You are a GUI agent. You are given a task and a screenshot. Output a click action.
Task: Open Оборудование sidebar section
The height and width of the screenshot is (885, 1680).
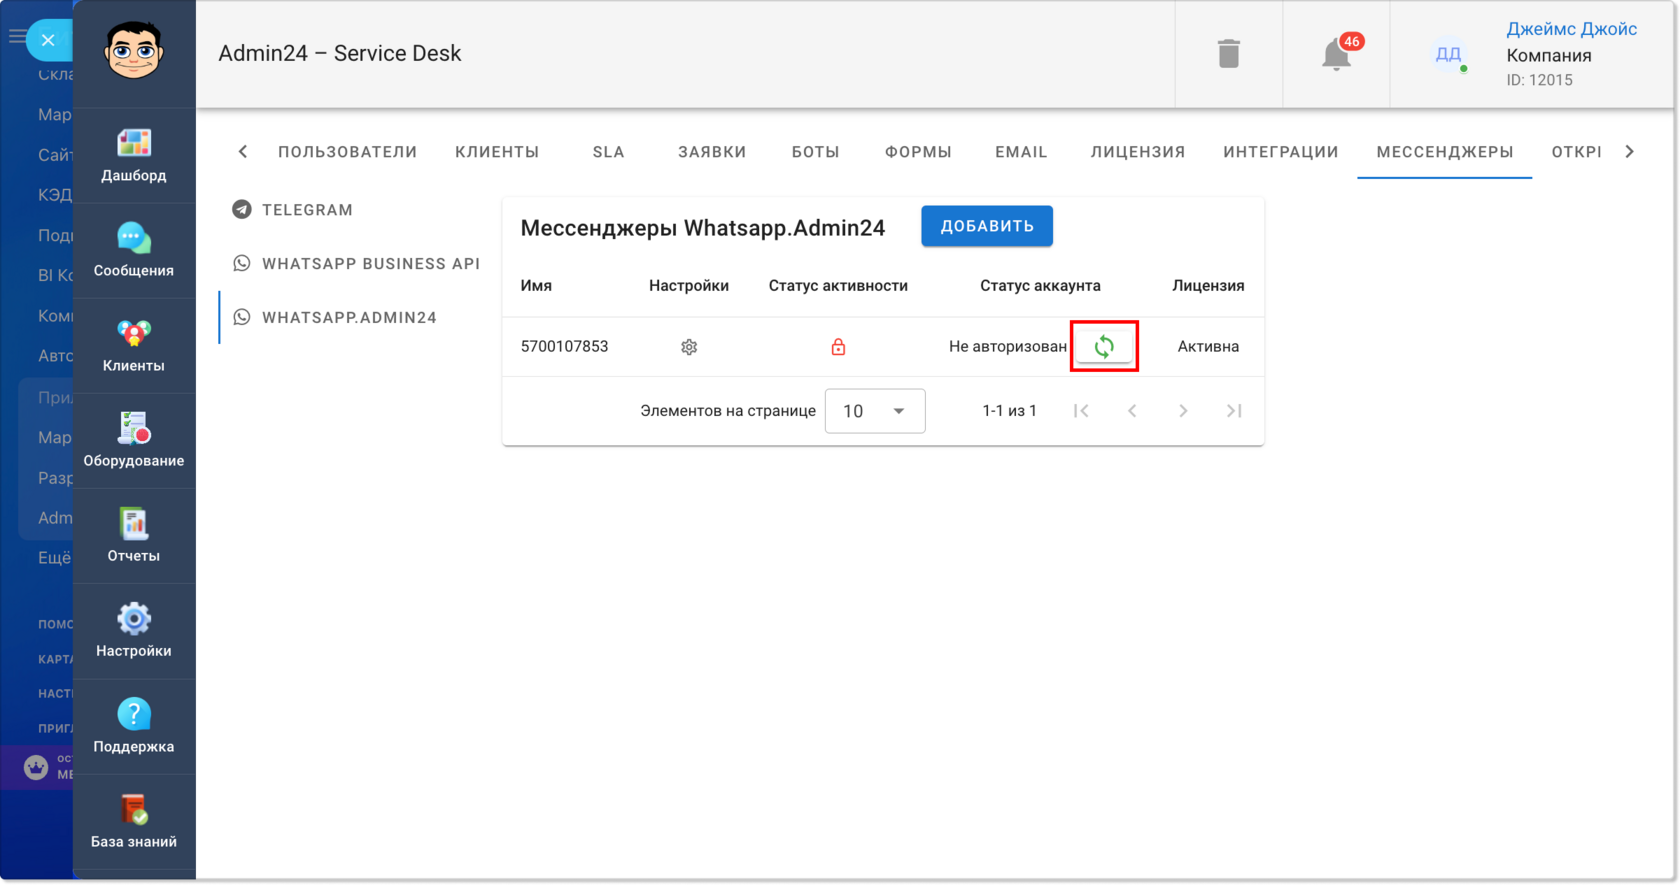134,441
